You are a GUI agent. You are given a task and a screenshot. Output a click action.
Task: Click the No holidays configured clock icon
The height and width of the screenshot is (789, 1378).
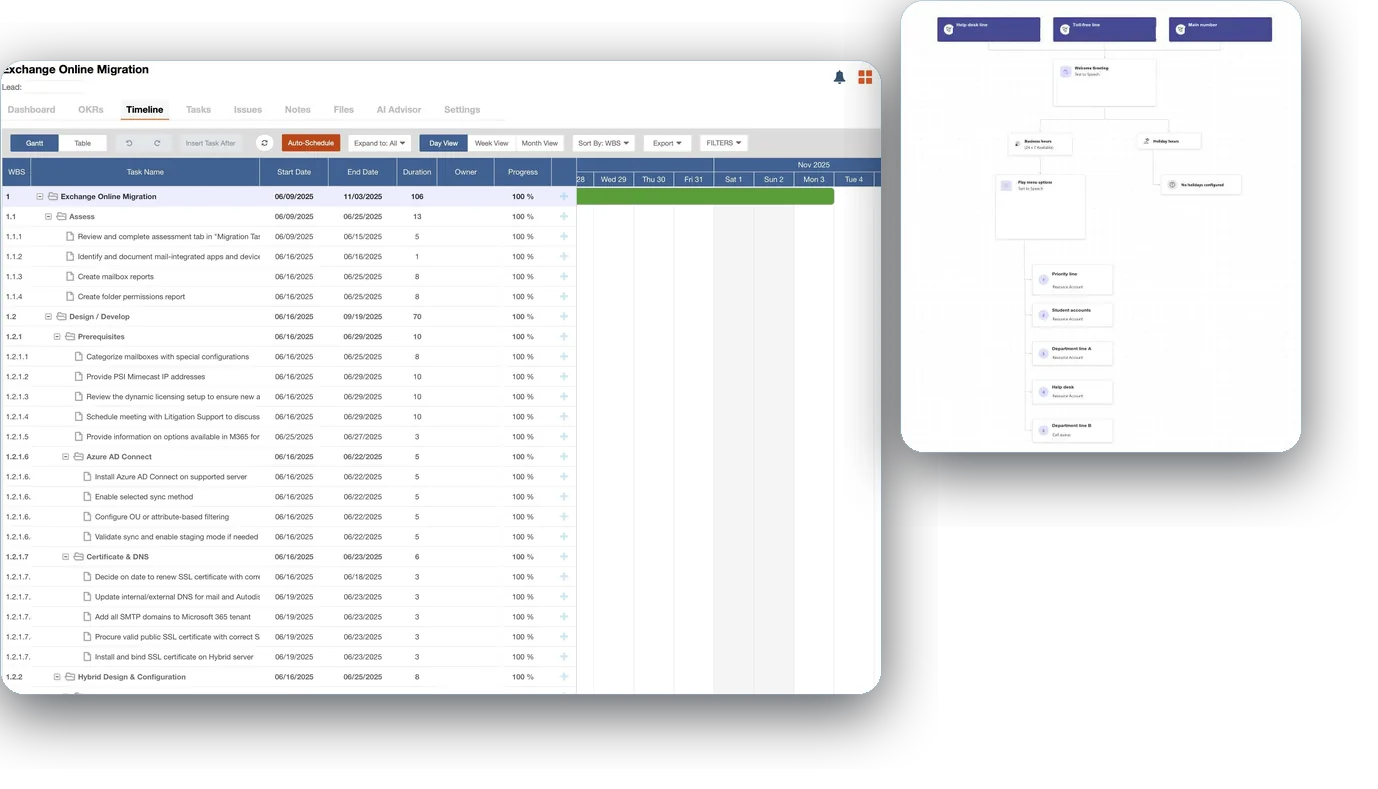tap(1173, 185)
